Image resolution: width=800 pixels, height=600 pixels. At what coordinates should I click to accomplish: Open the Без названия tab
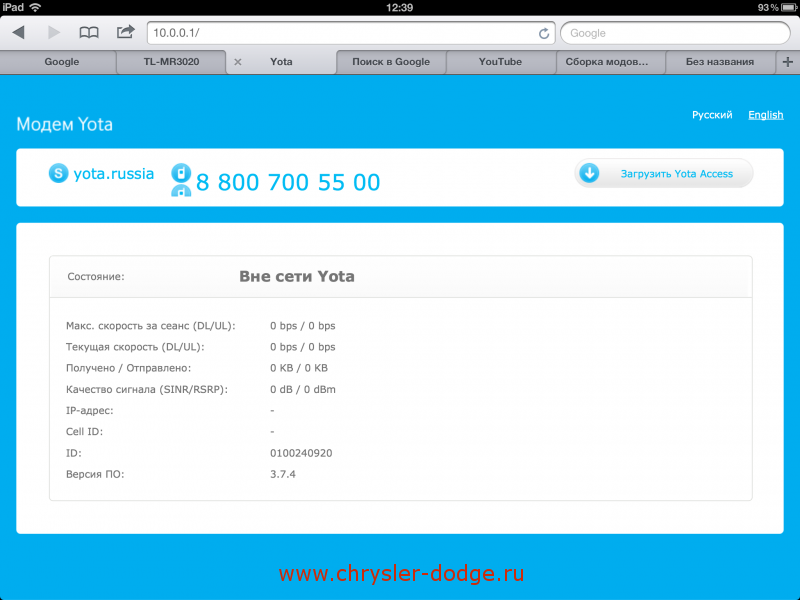[720, 62]
